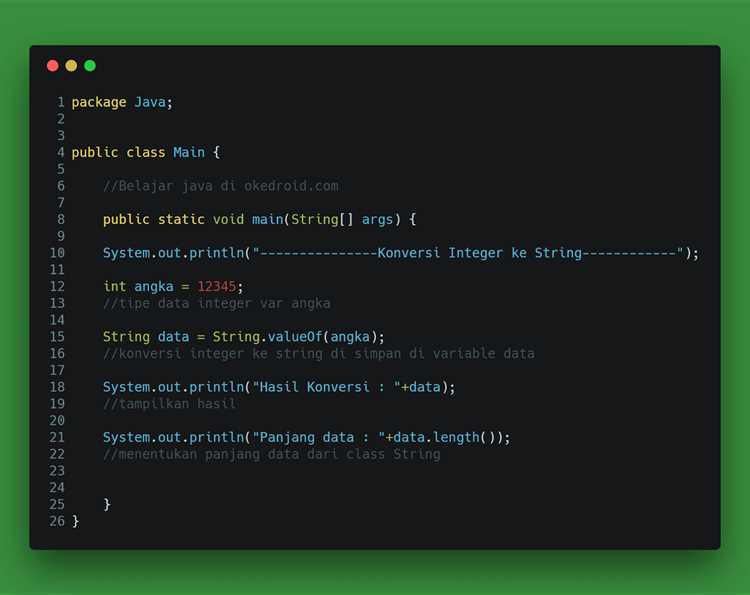Click the 'String data = String.valueOf(angka);' line
The height and width of the screenshot is (595, 750).
tap(243, 337)
